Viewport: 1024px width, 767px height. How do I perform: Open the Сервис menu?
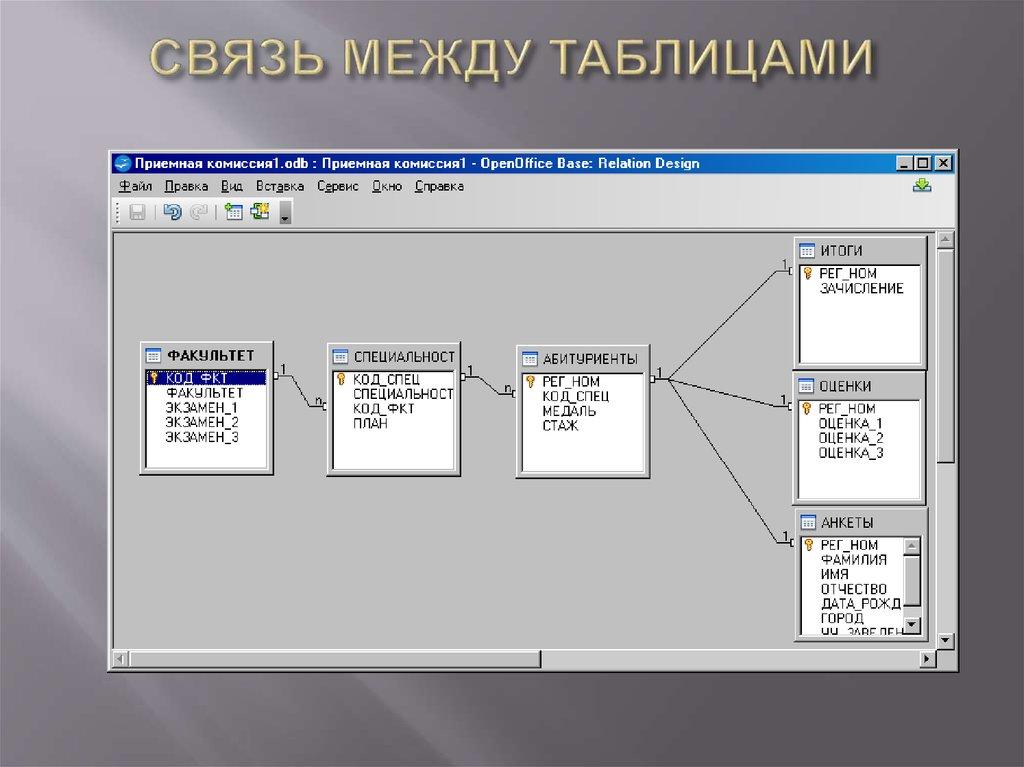point(337,186)
